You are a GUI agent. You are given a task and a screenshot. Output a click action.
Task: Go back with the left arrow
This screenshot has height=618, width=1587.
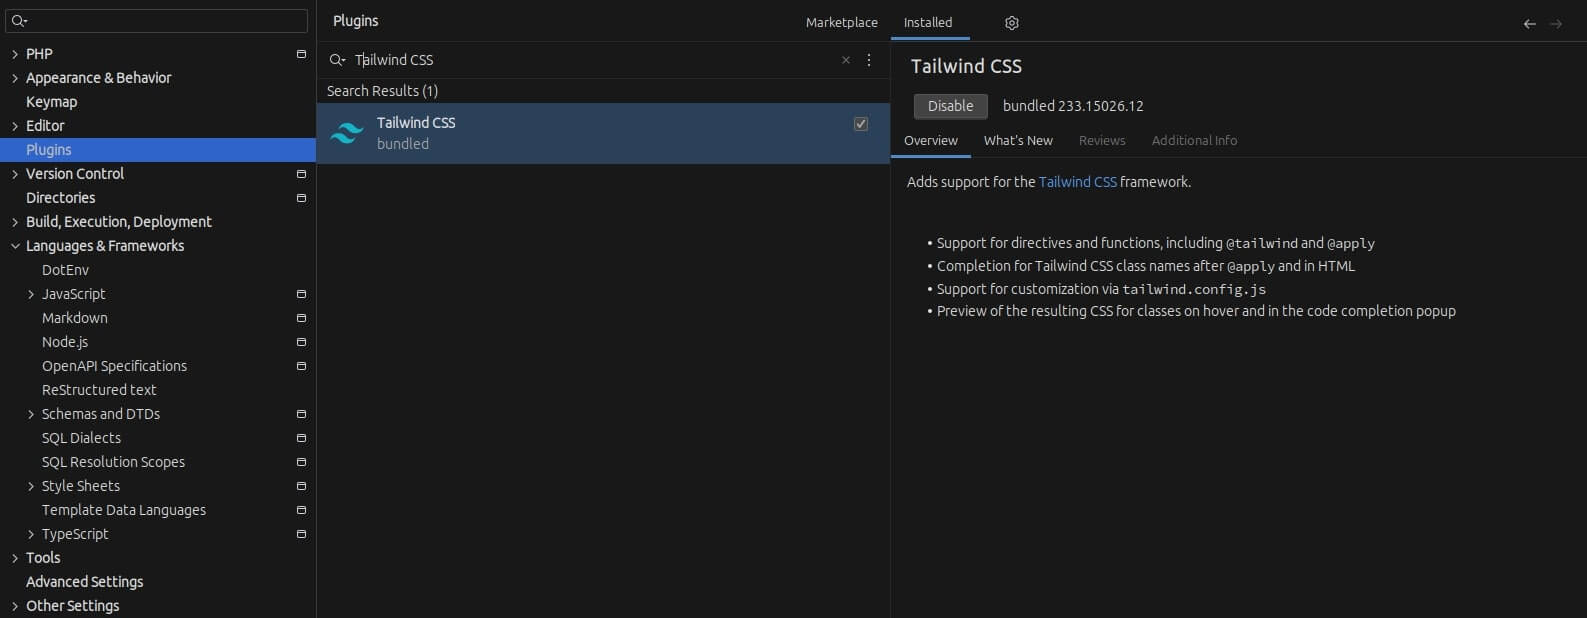tap(1529, 23)
